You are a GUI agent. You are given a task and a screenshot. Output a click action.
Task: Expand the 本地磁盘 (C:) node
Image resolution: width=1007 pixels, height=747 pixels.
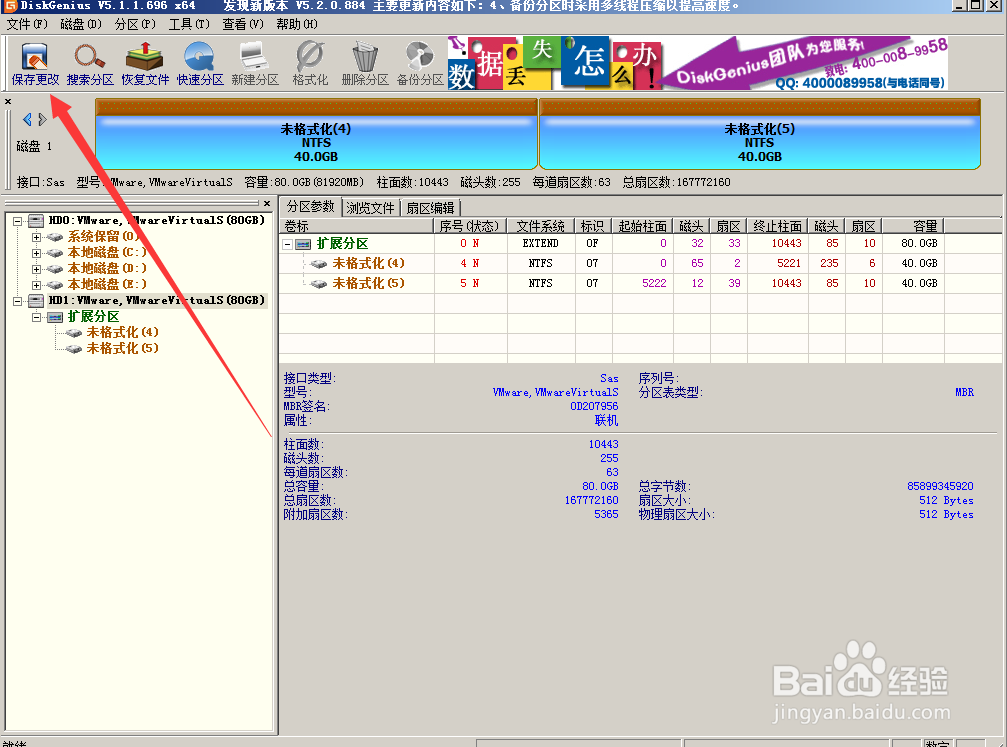click(x=37, y=253)
